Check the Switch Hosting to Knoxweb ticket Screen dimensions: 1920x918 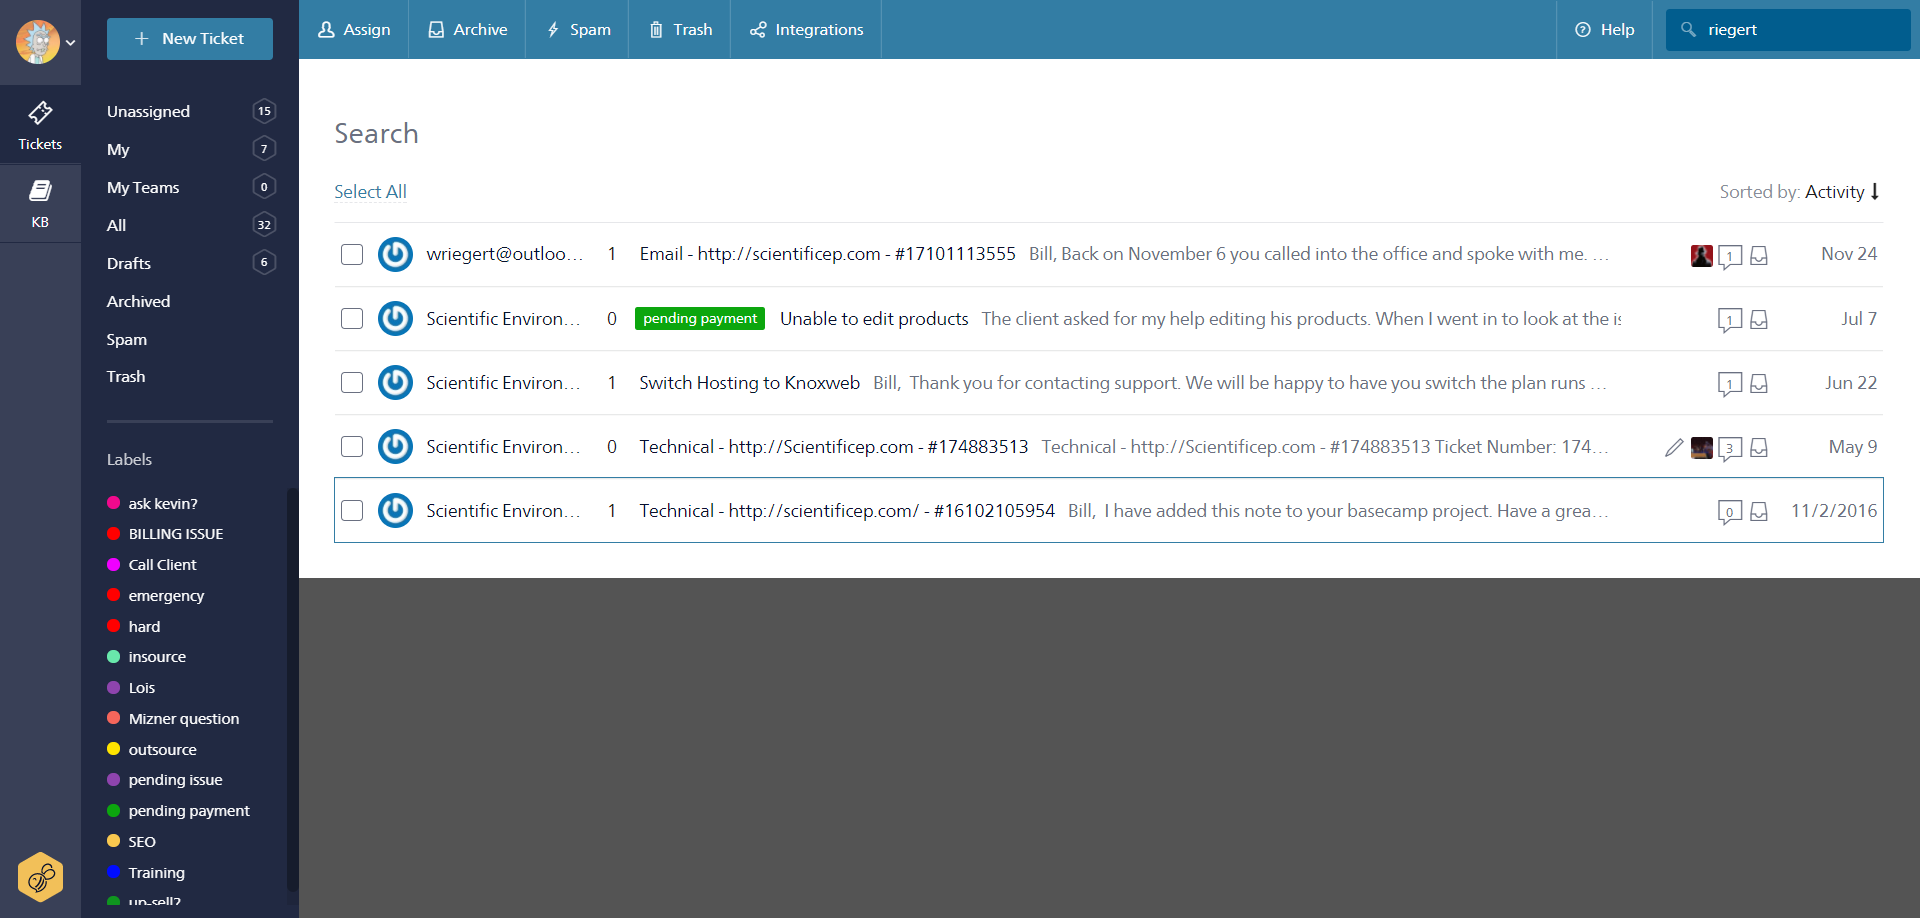352,383
